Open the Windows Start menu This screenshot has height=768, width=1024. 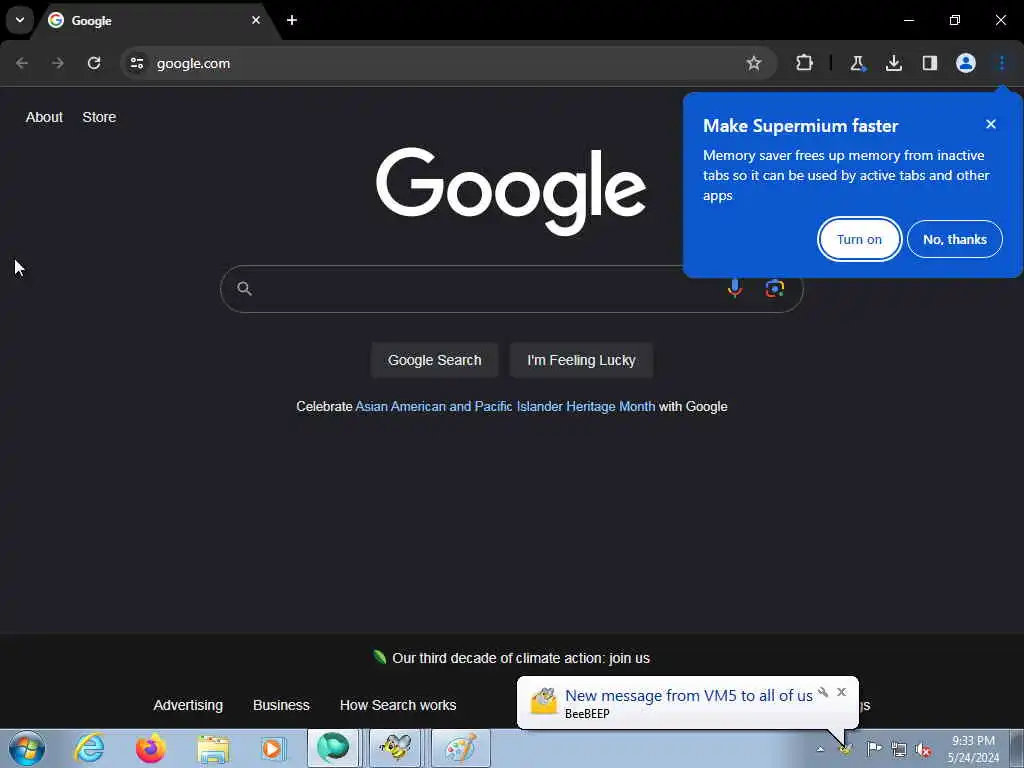(27, 749)
